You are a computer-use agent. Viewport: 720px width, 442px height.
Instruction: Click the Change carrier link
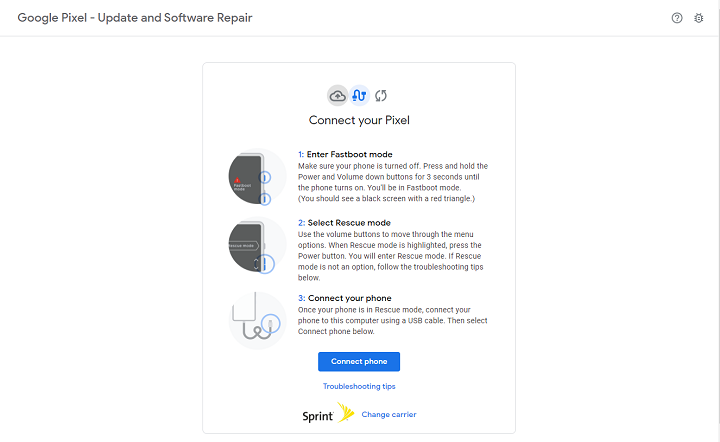coord(389,414)
